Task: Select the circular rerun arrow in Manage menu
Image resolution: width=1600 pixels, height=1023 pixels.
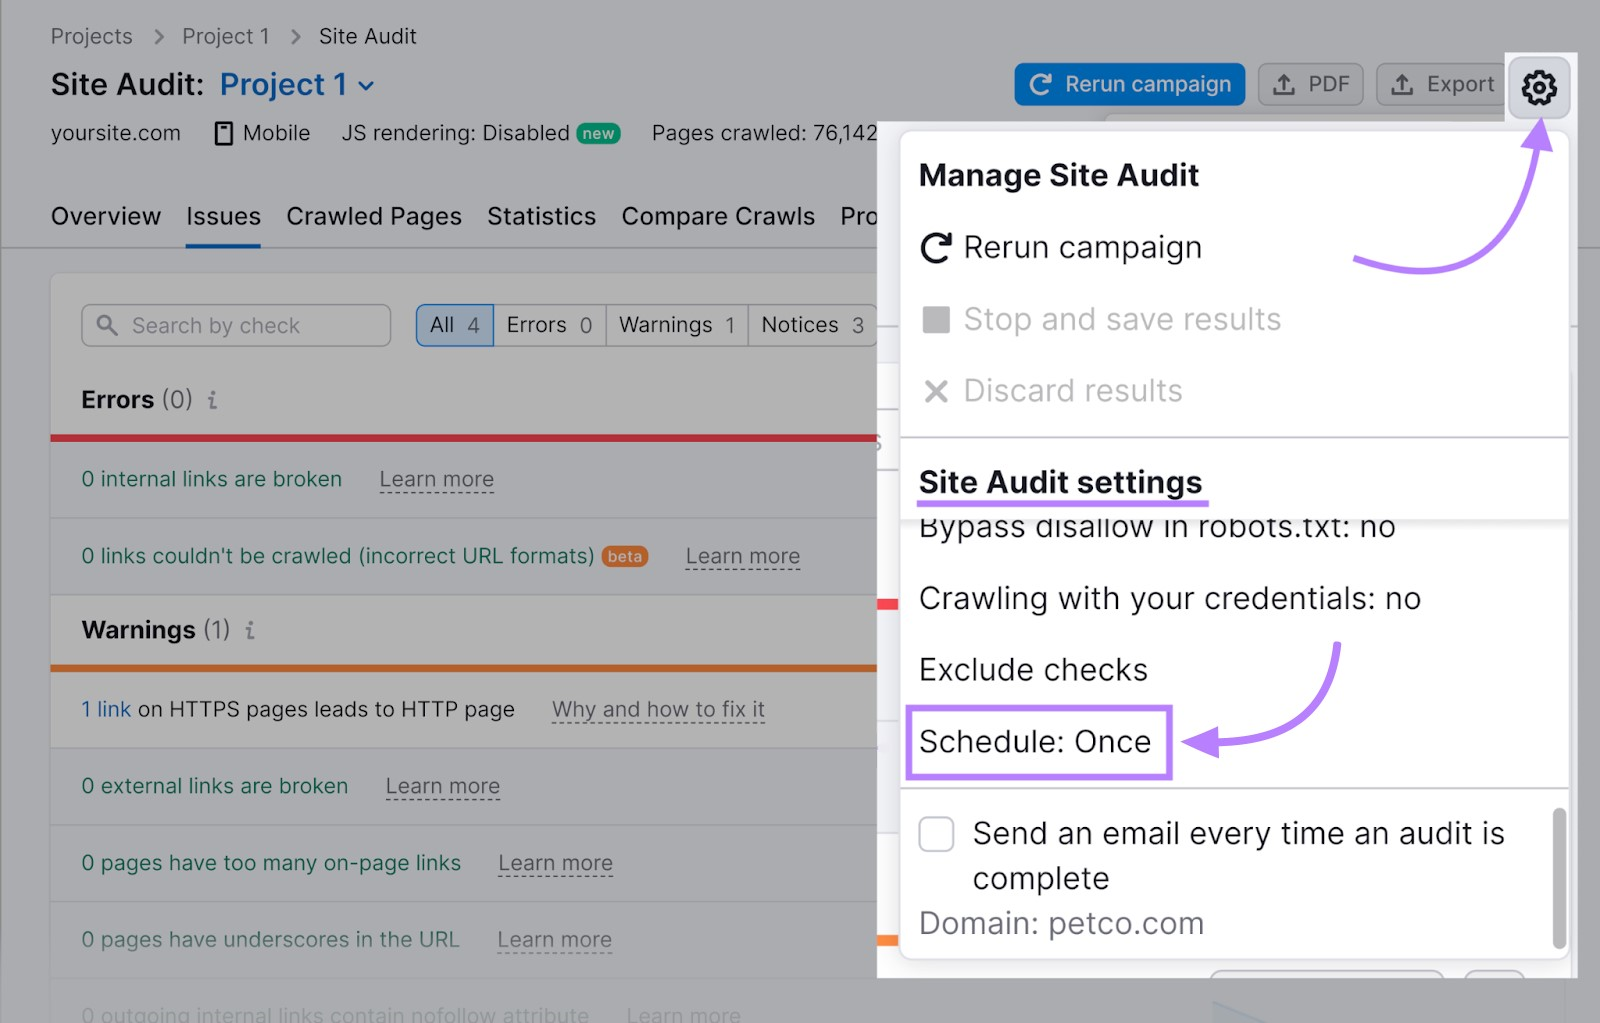Action: click(x=935, y=247)
